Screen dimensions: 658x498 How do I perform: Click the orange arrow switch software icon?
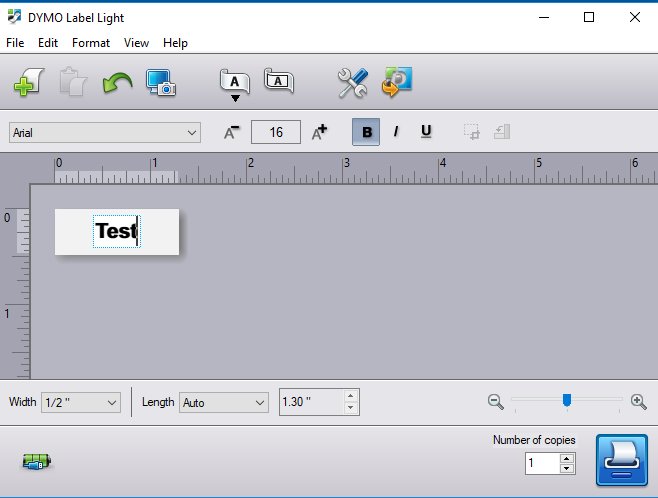pos(397,81)
